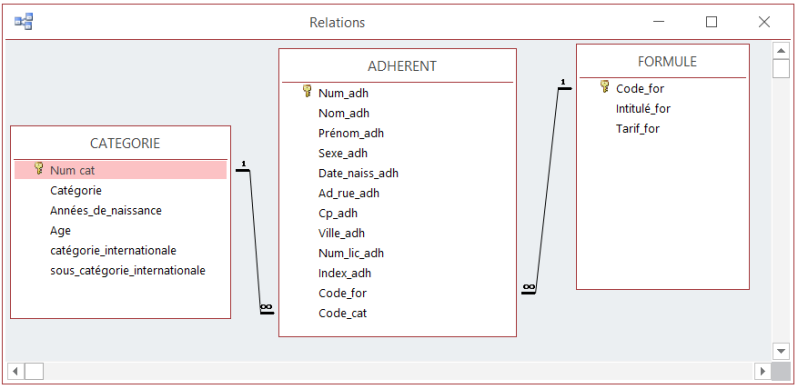Select the Intitulé_for field in FORMULE
The height and width of the screenshot is (389, 798).
[663, 108]
